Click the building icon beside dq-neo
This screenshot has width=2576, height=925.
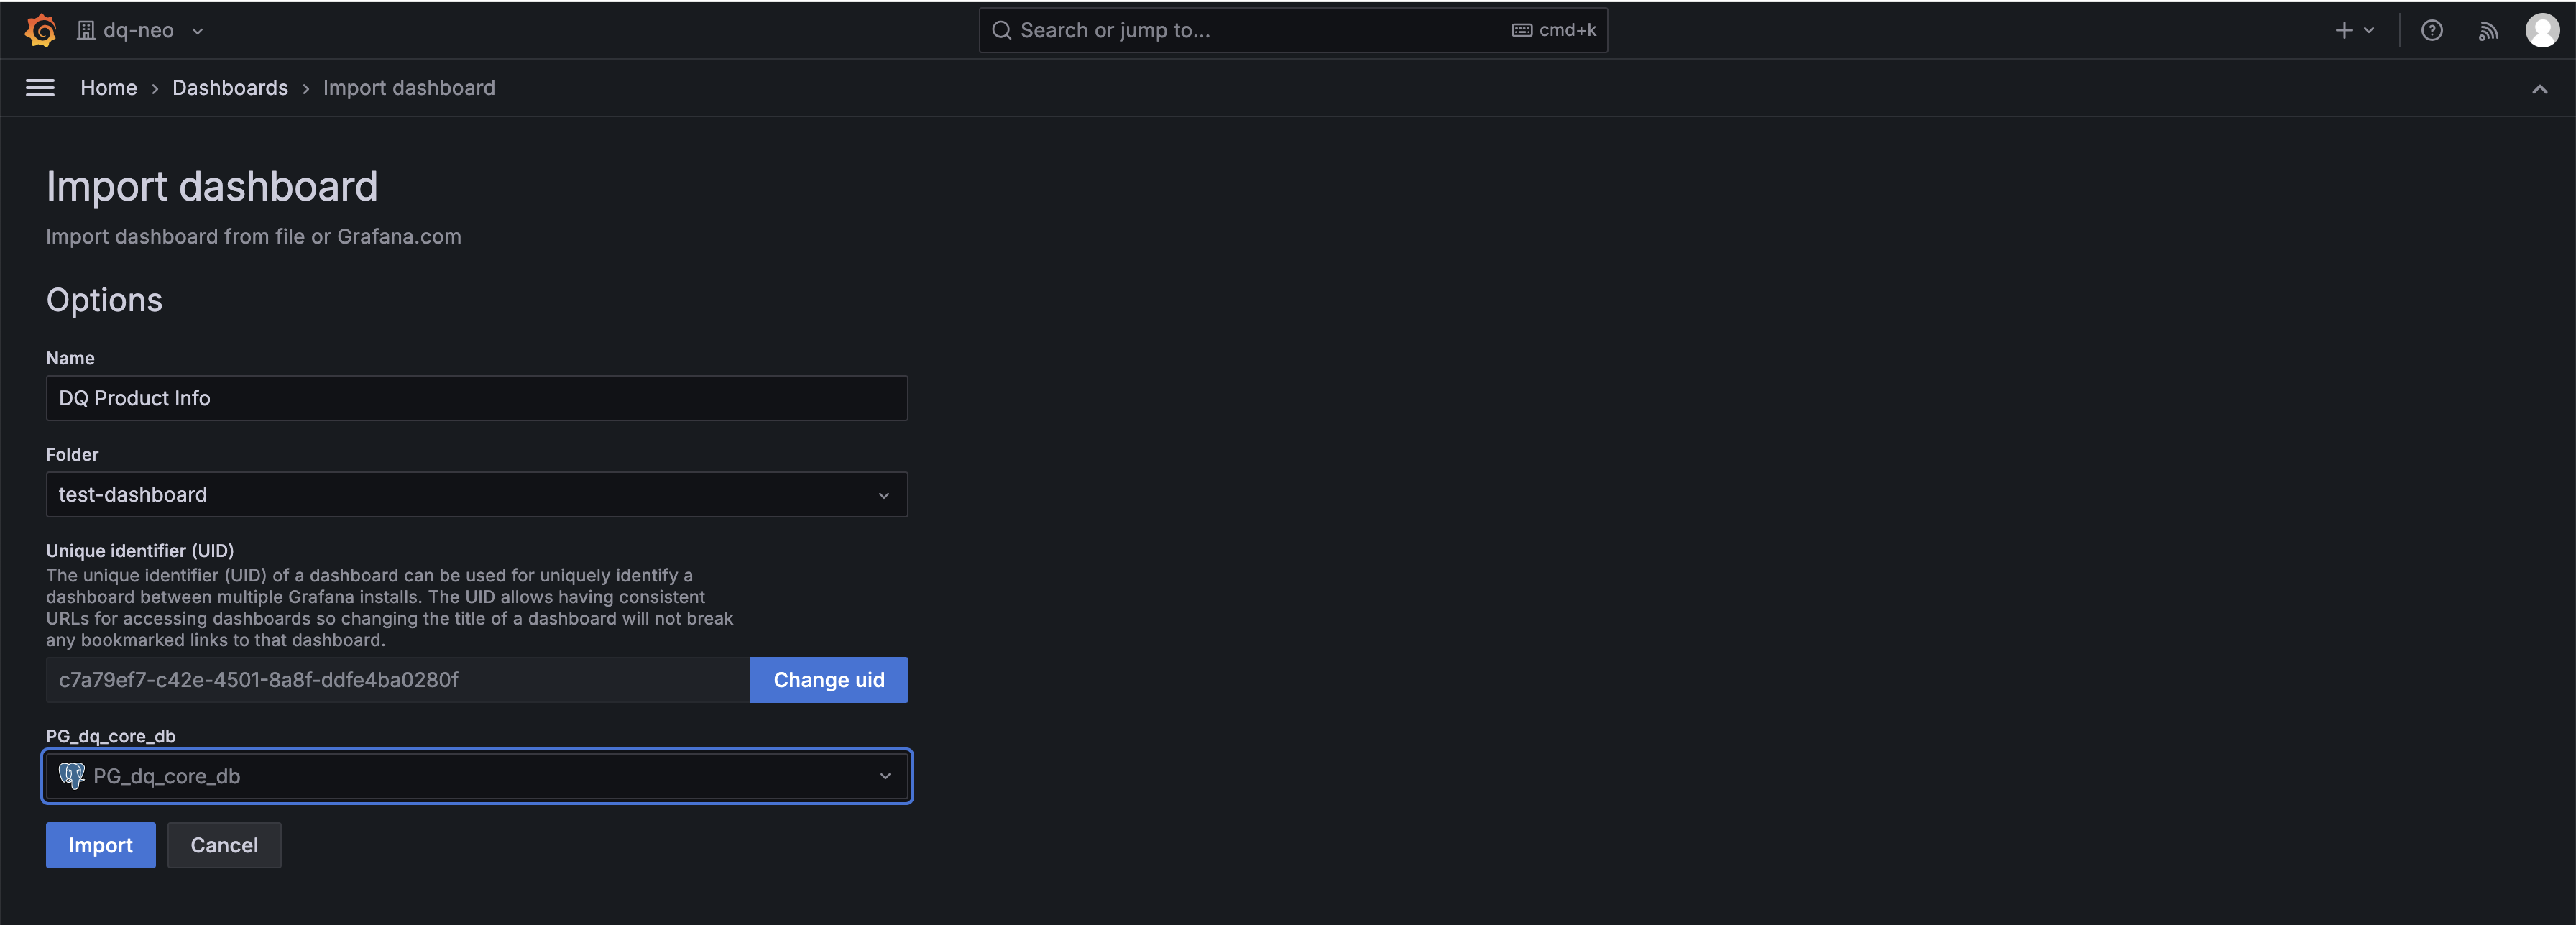pyautogui.click(x=86, y=30)
